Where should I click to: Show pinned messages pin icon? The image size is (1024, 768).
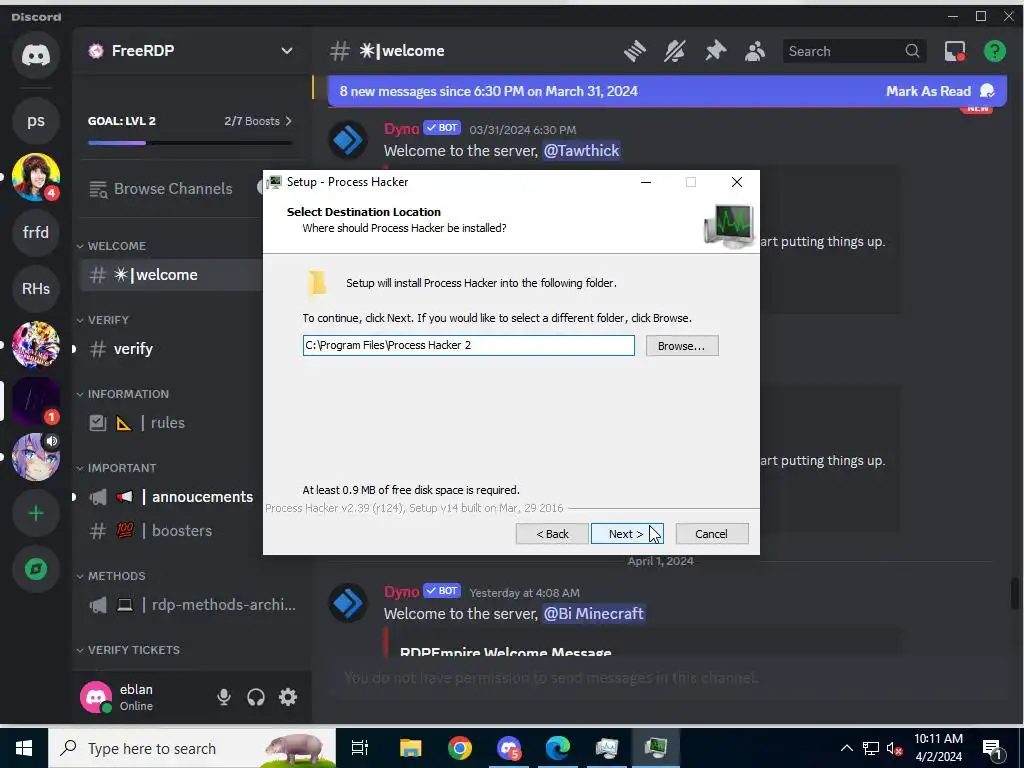coord(715,51)
